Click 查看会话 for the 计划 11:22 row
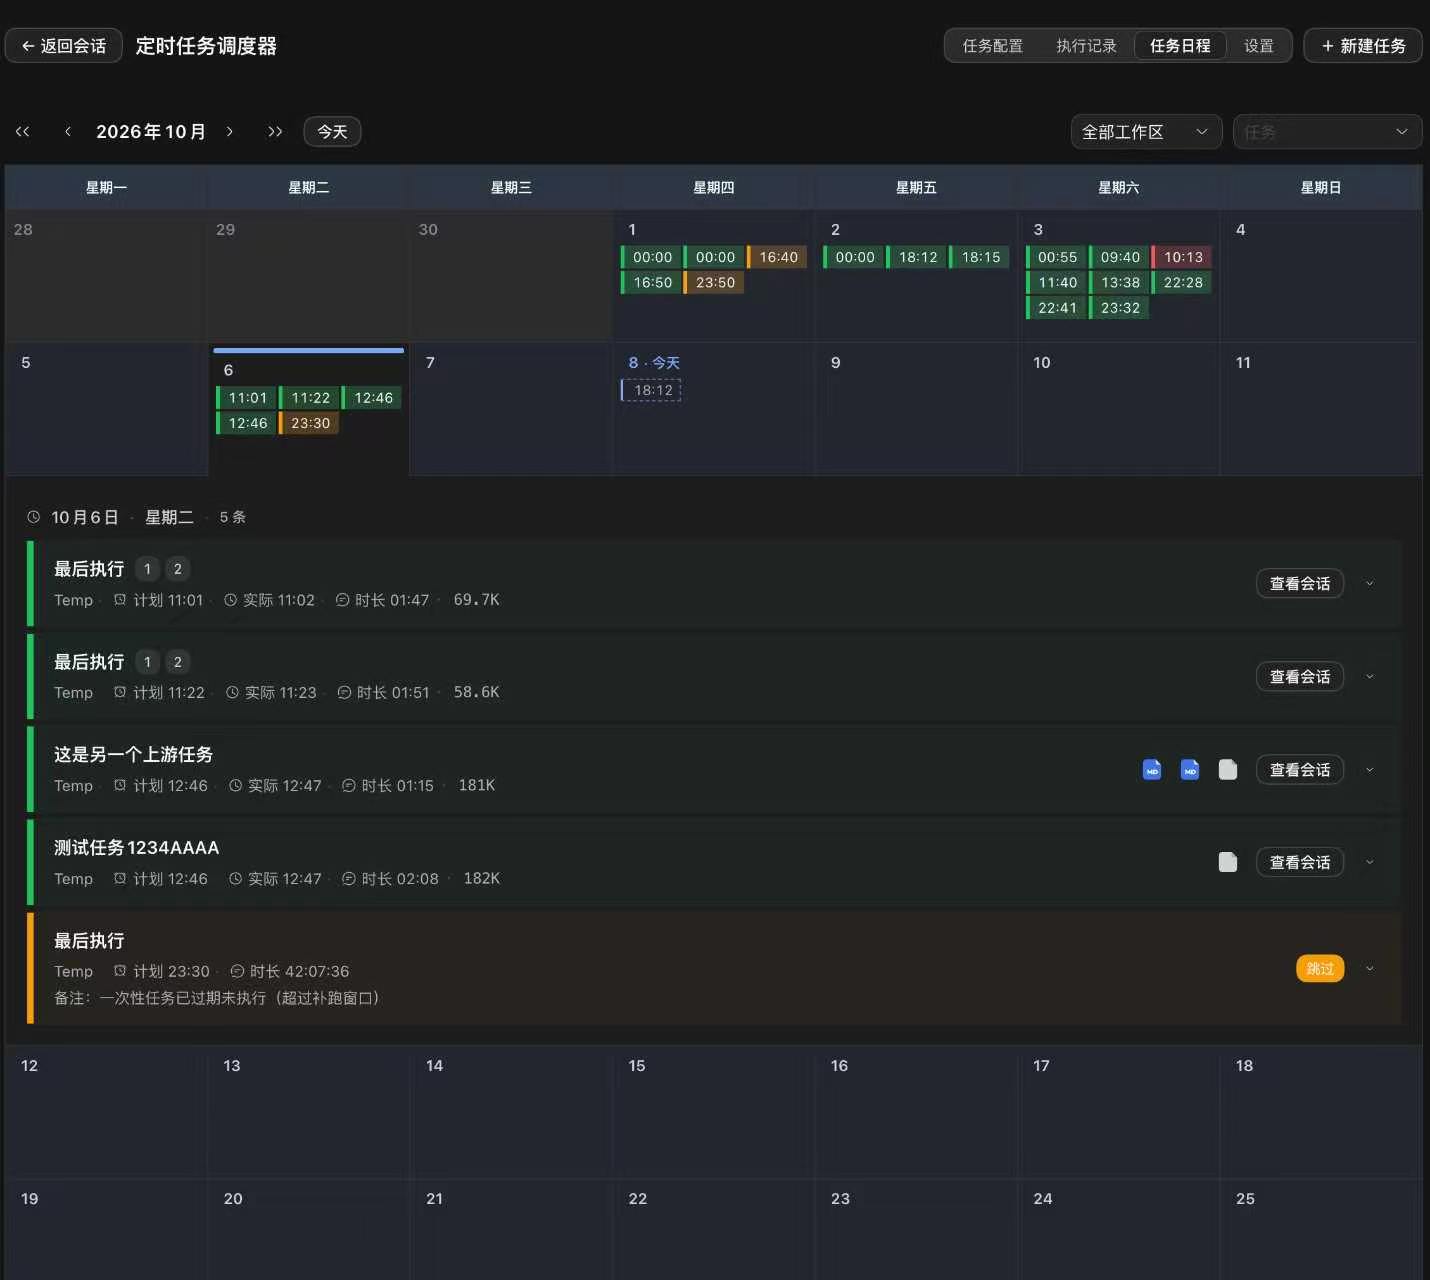Image resolution: width=1430 pixels, height=1280 pixels. coord(1300,677)
